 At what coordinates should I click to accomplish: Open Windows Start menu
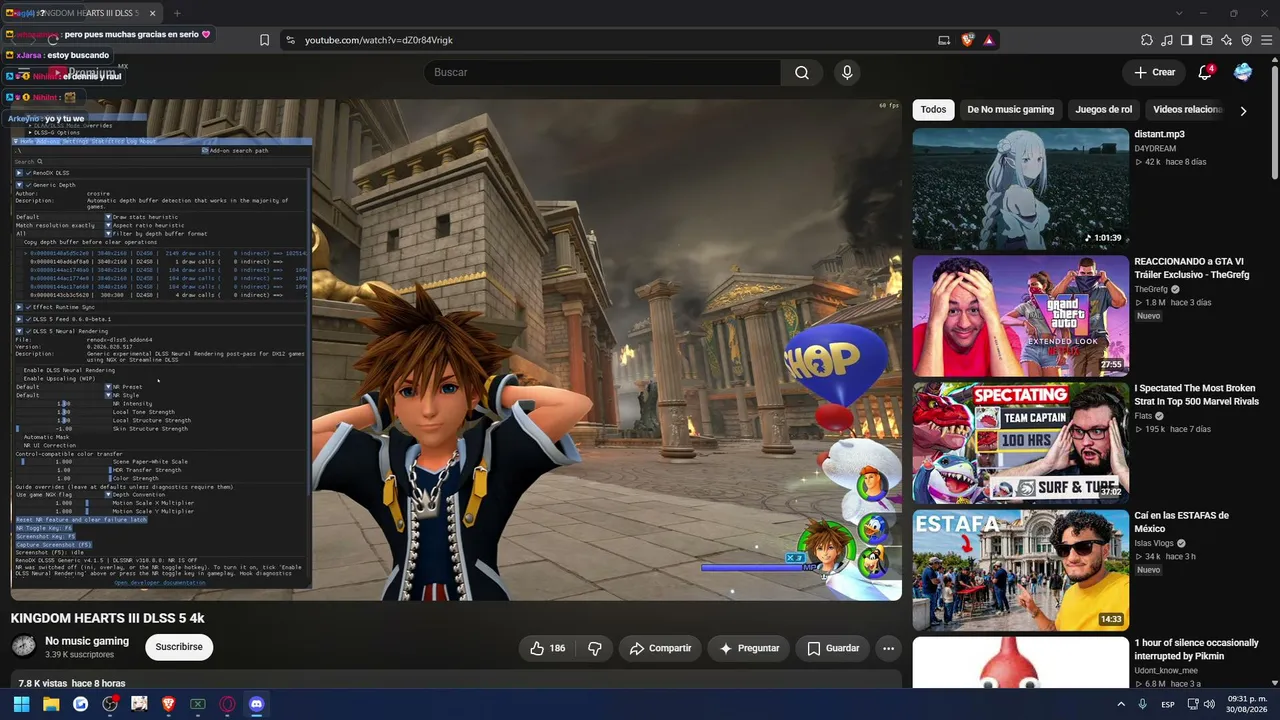21,704
